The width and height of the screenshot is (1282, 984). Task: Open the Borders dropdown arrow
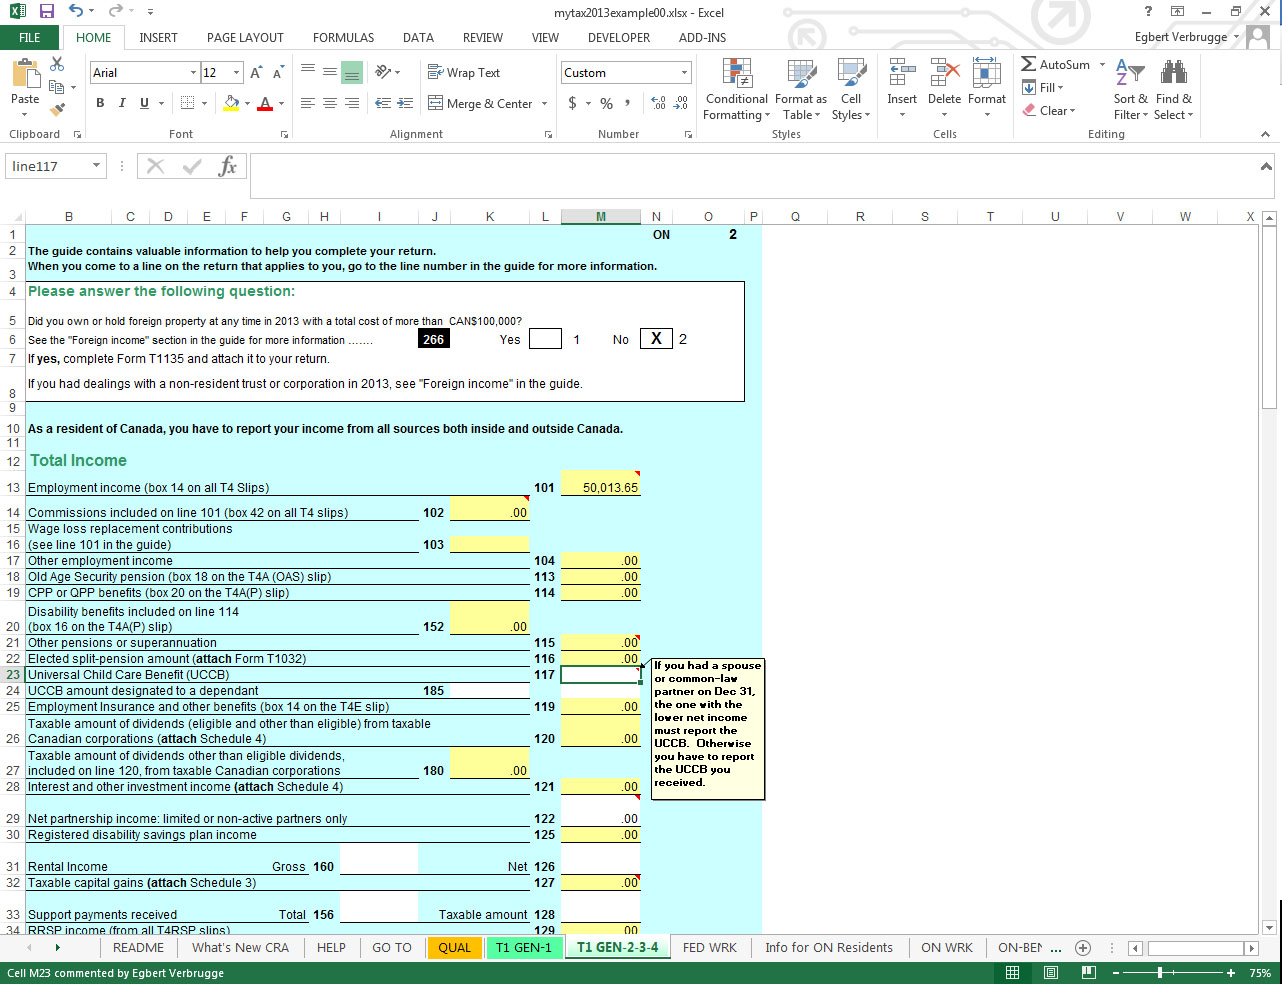[x=205, y=103]
